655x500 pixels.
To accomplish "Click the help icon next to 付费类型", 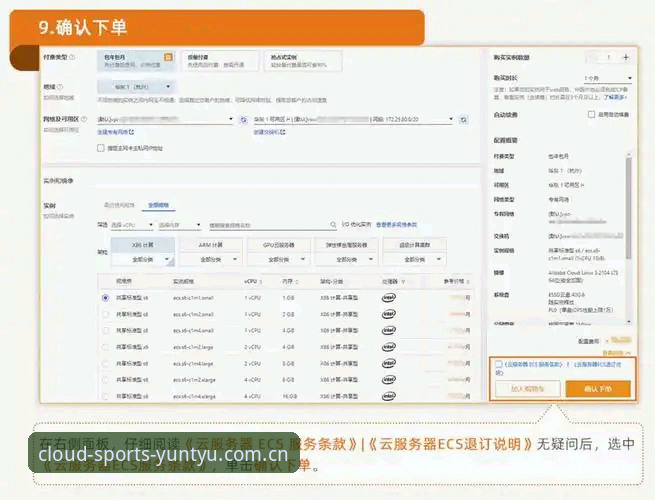I will pos(72,57).
